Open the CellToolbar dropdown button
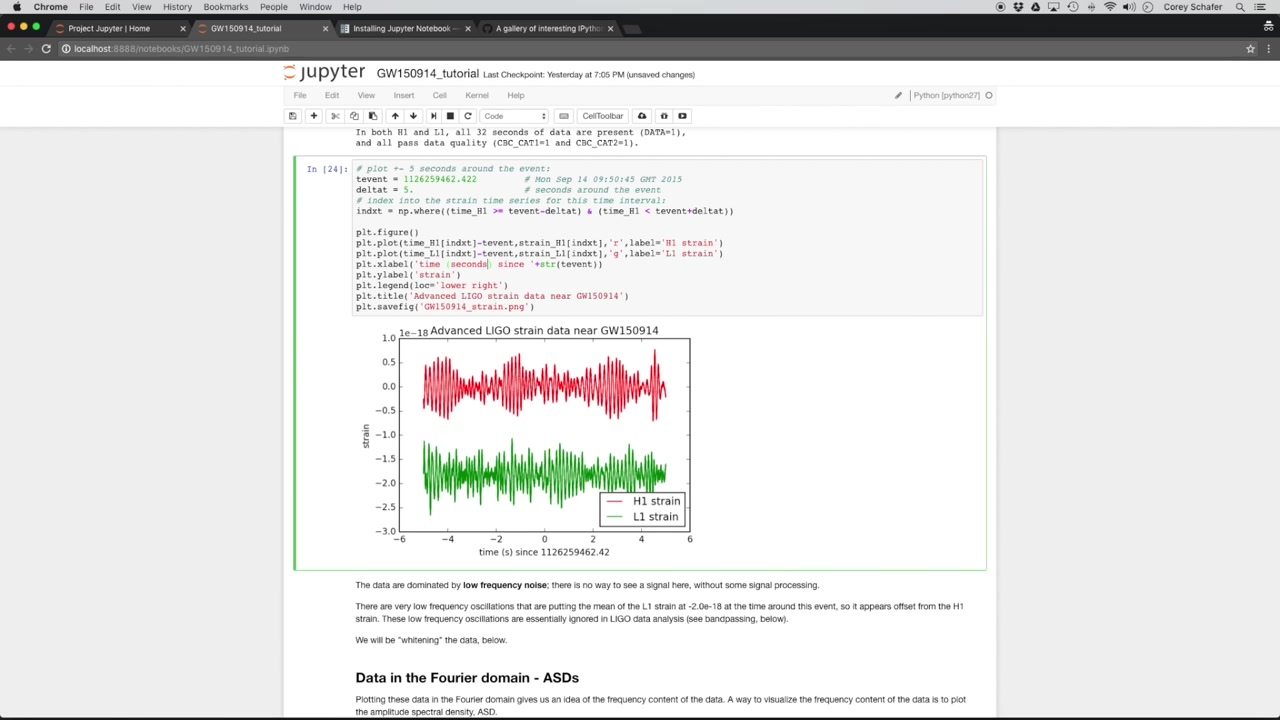 [603, 116]
